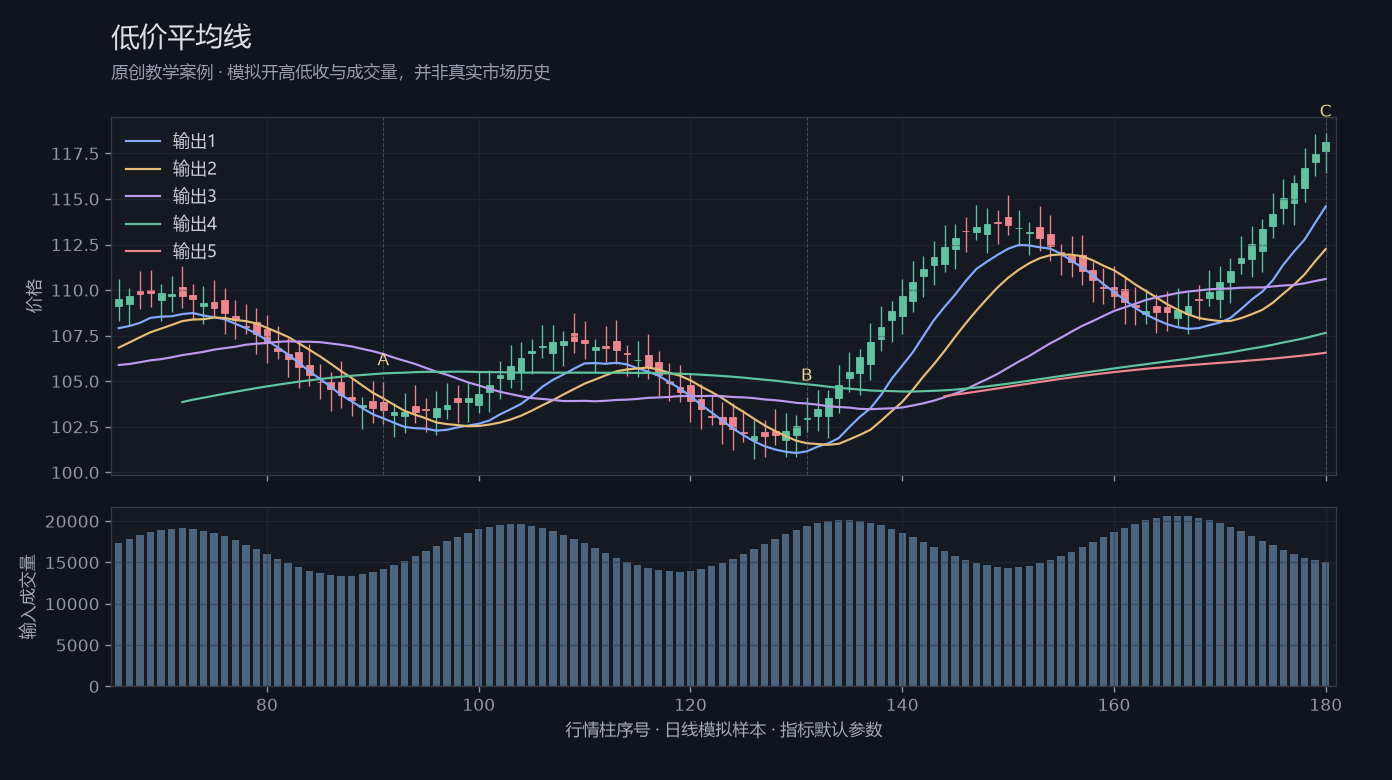Click the 120 tick on the bar-index axis
Screen dimensions: 1392x780
click(690, 704)
